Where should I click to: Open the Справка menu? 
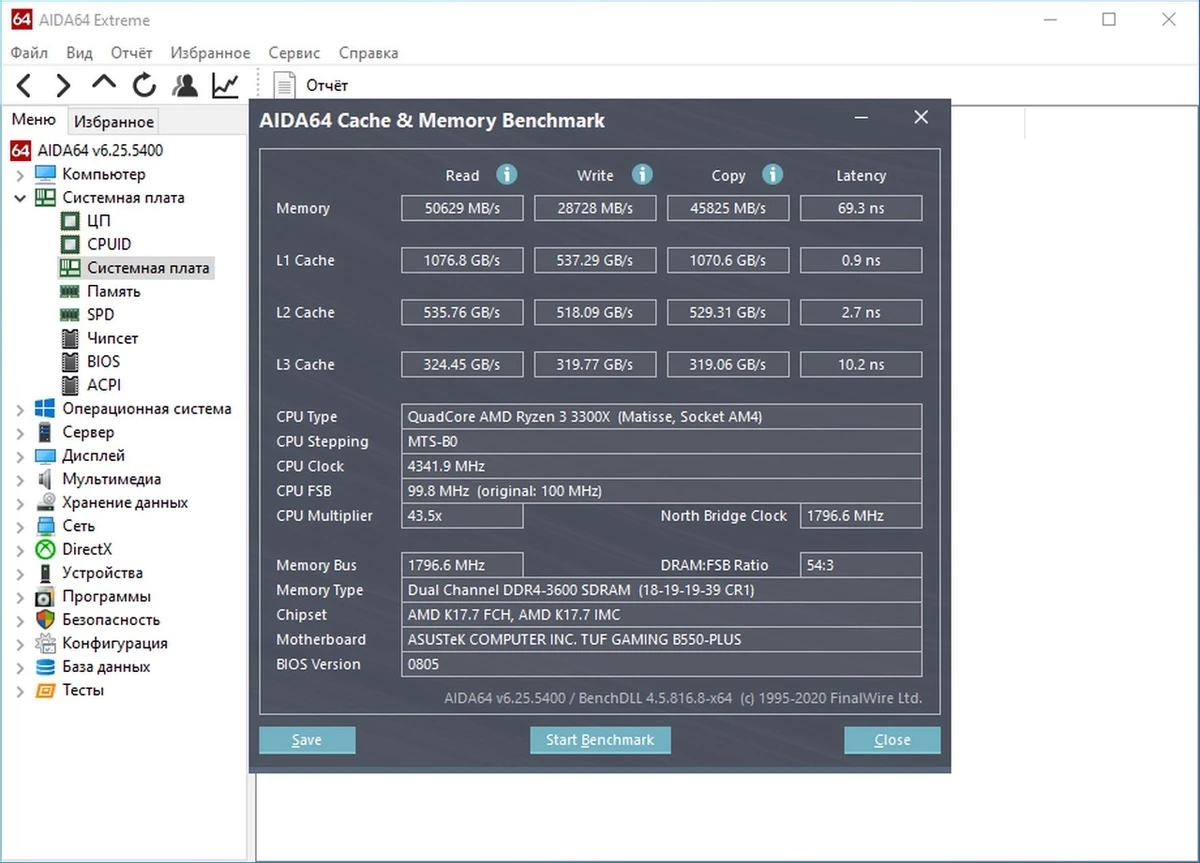[368, 53]
